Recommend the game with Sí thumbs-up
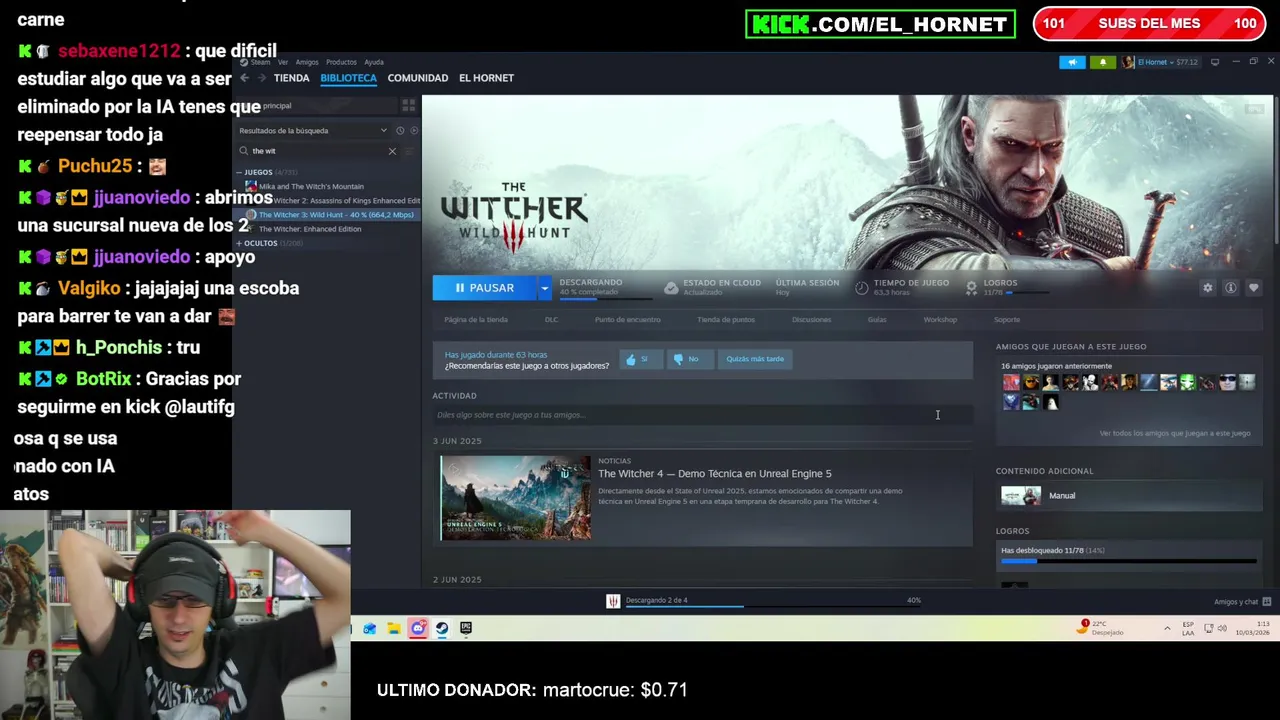1280x720 pixels. coord(640,359)
